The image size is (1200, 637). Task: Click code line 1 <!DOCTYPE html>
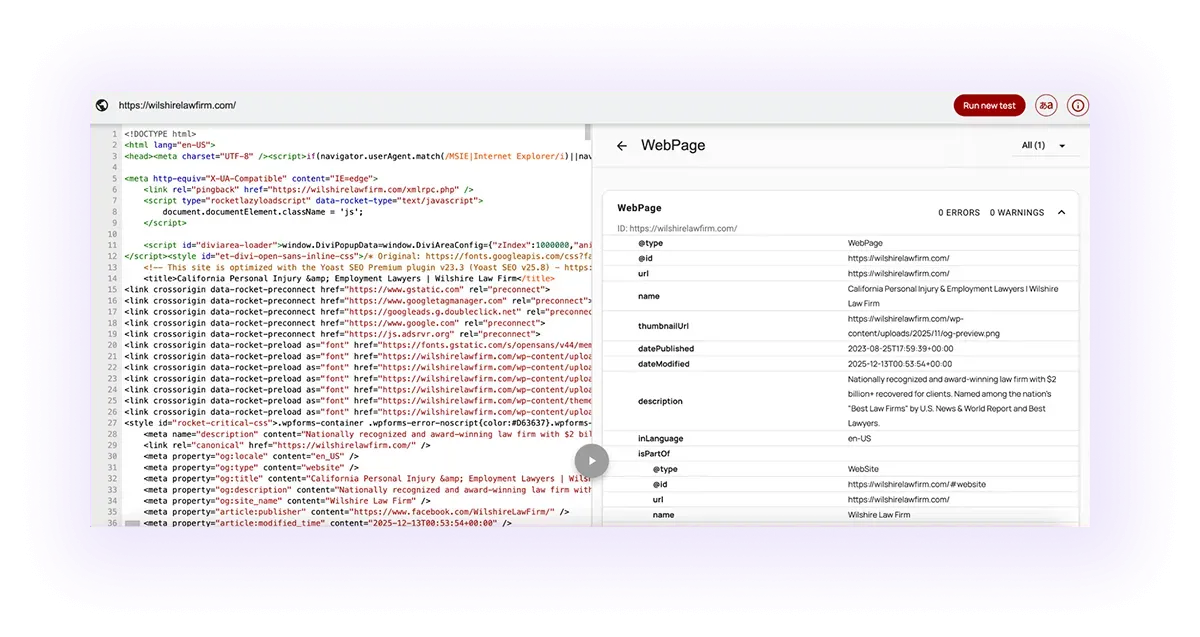161,134
